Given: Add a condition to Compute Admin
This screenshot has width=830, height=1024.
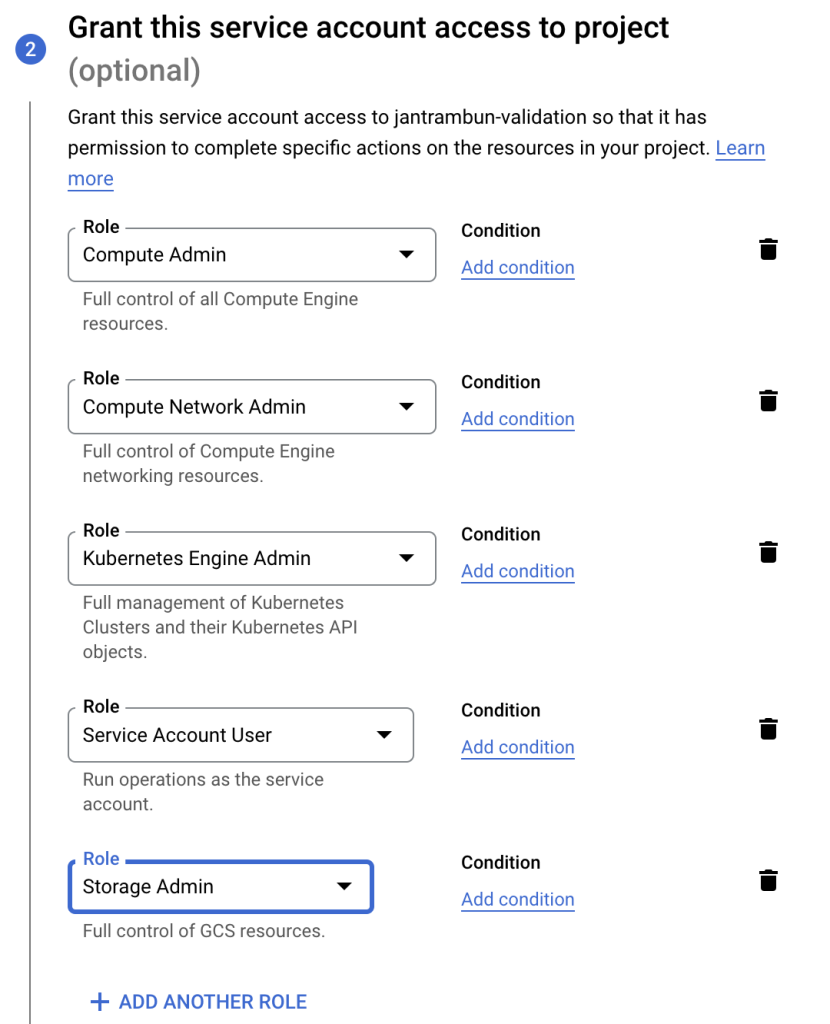Looking at the screenshot, I should (x=517, y=267).
